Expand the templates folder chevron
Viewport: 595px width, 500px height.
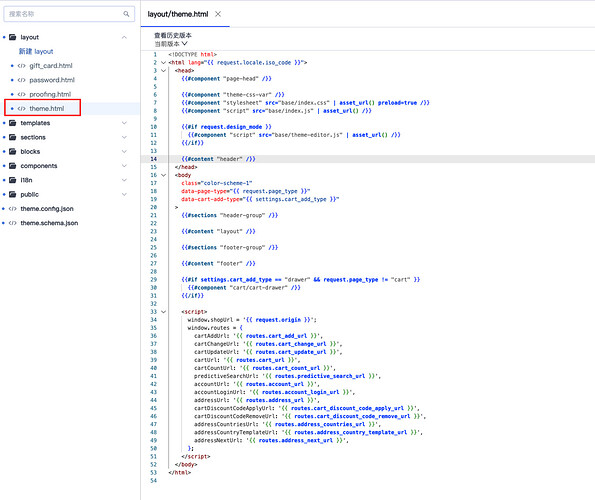[x=124, y=123]
